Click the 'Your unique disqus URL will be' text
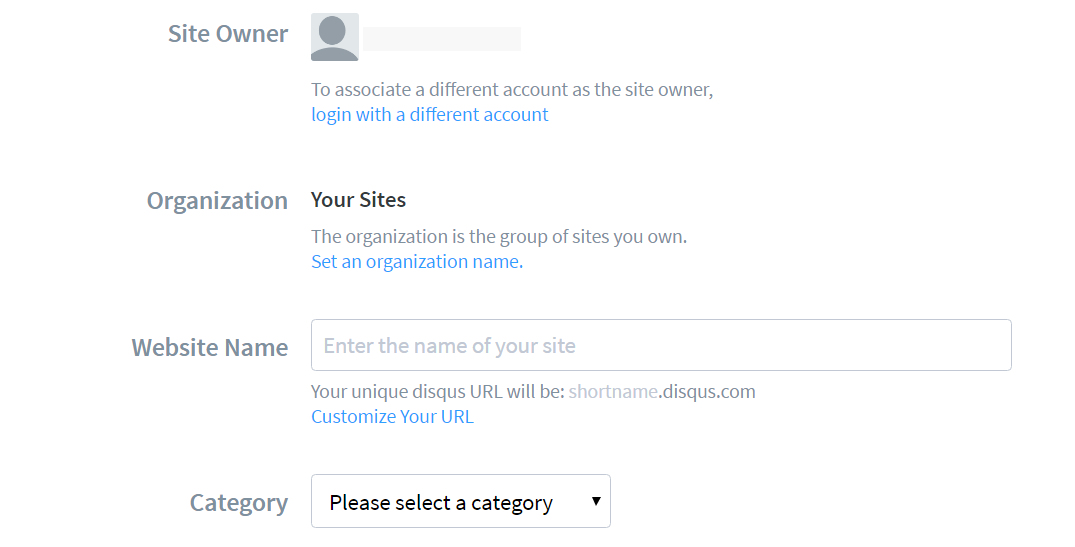Image resolution: width=1075 pixels, height=547 pixels. 438,391
